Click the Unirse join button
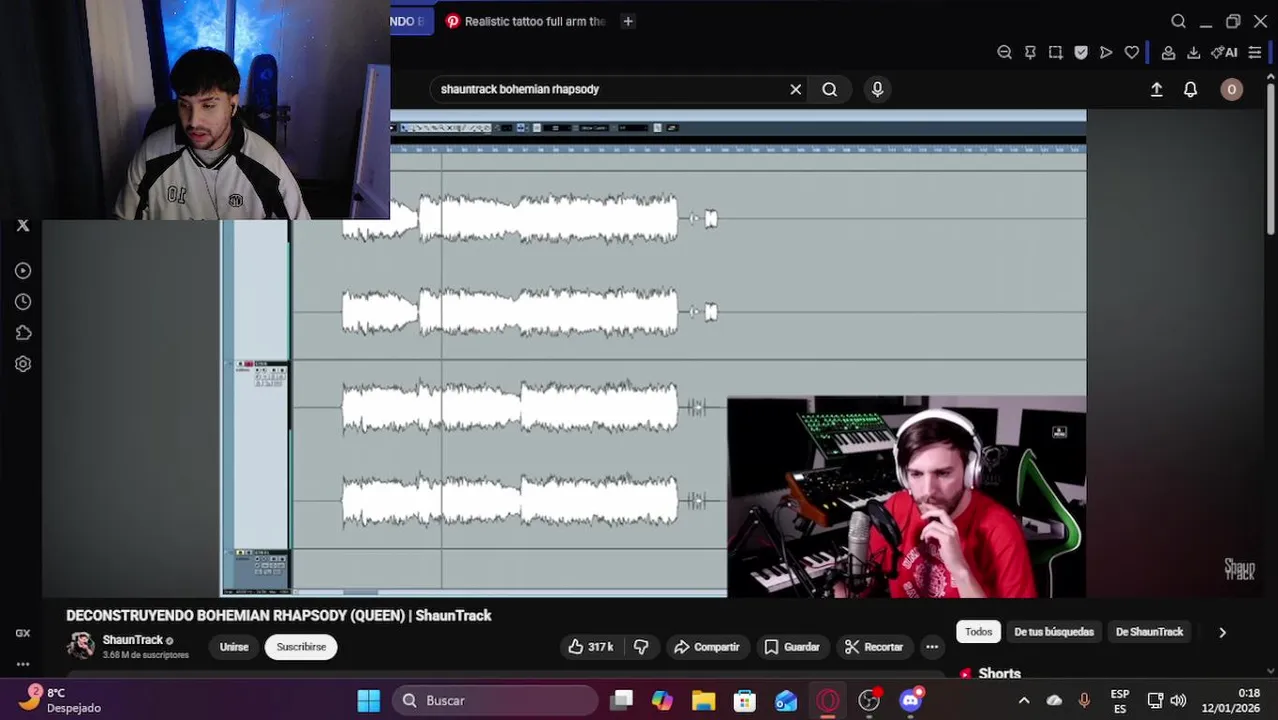This screenshot has height=720, width=1278. coord(234,647)
